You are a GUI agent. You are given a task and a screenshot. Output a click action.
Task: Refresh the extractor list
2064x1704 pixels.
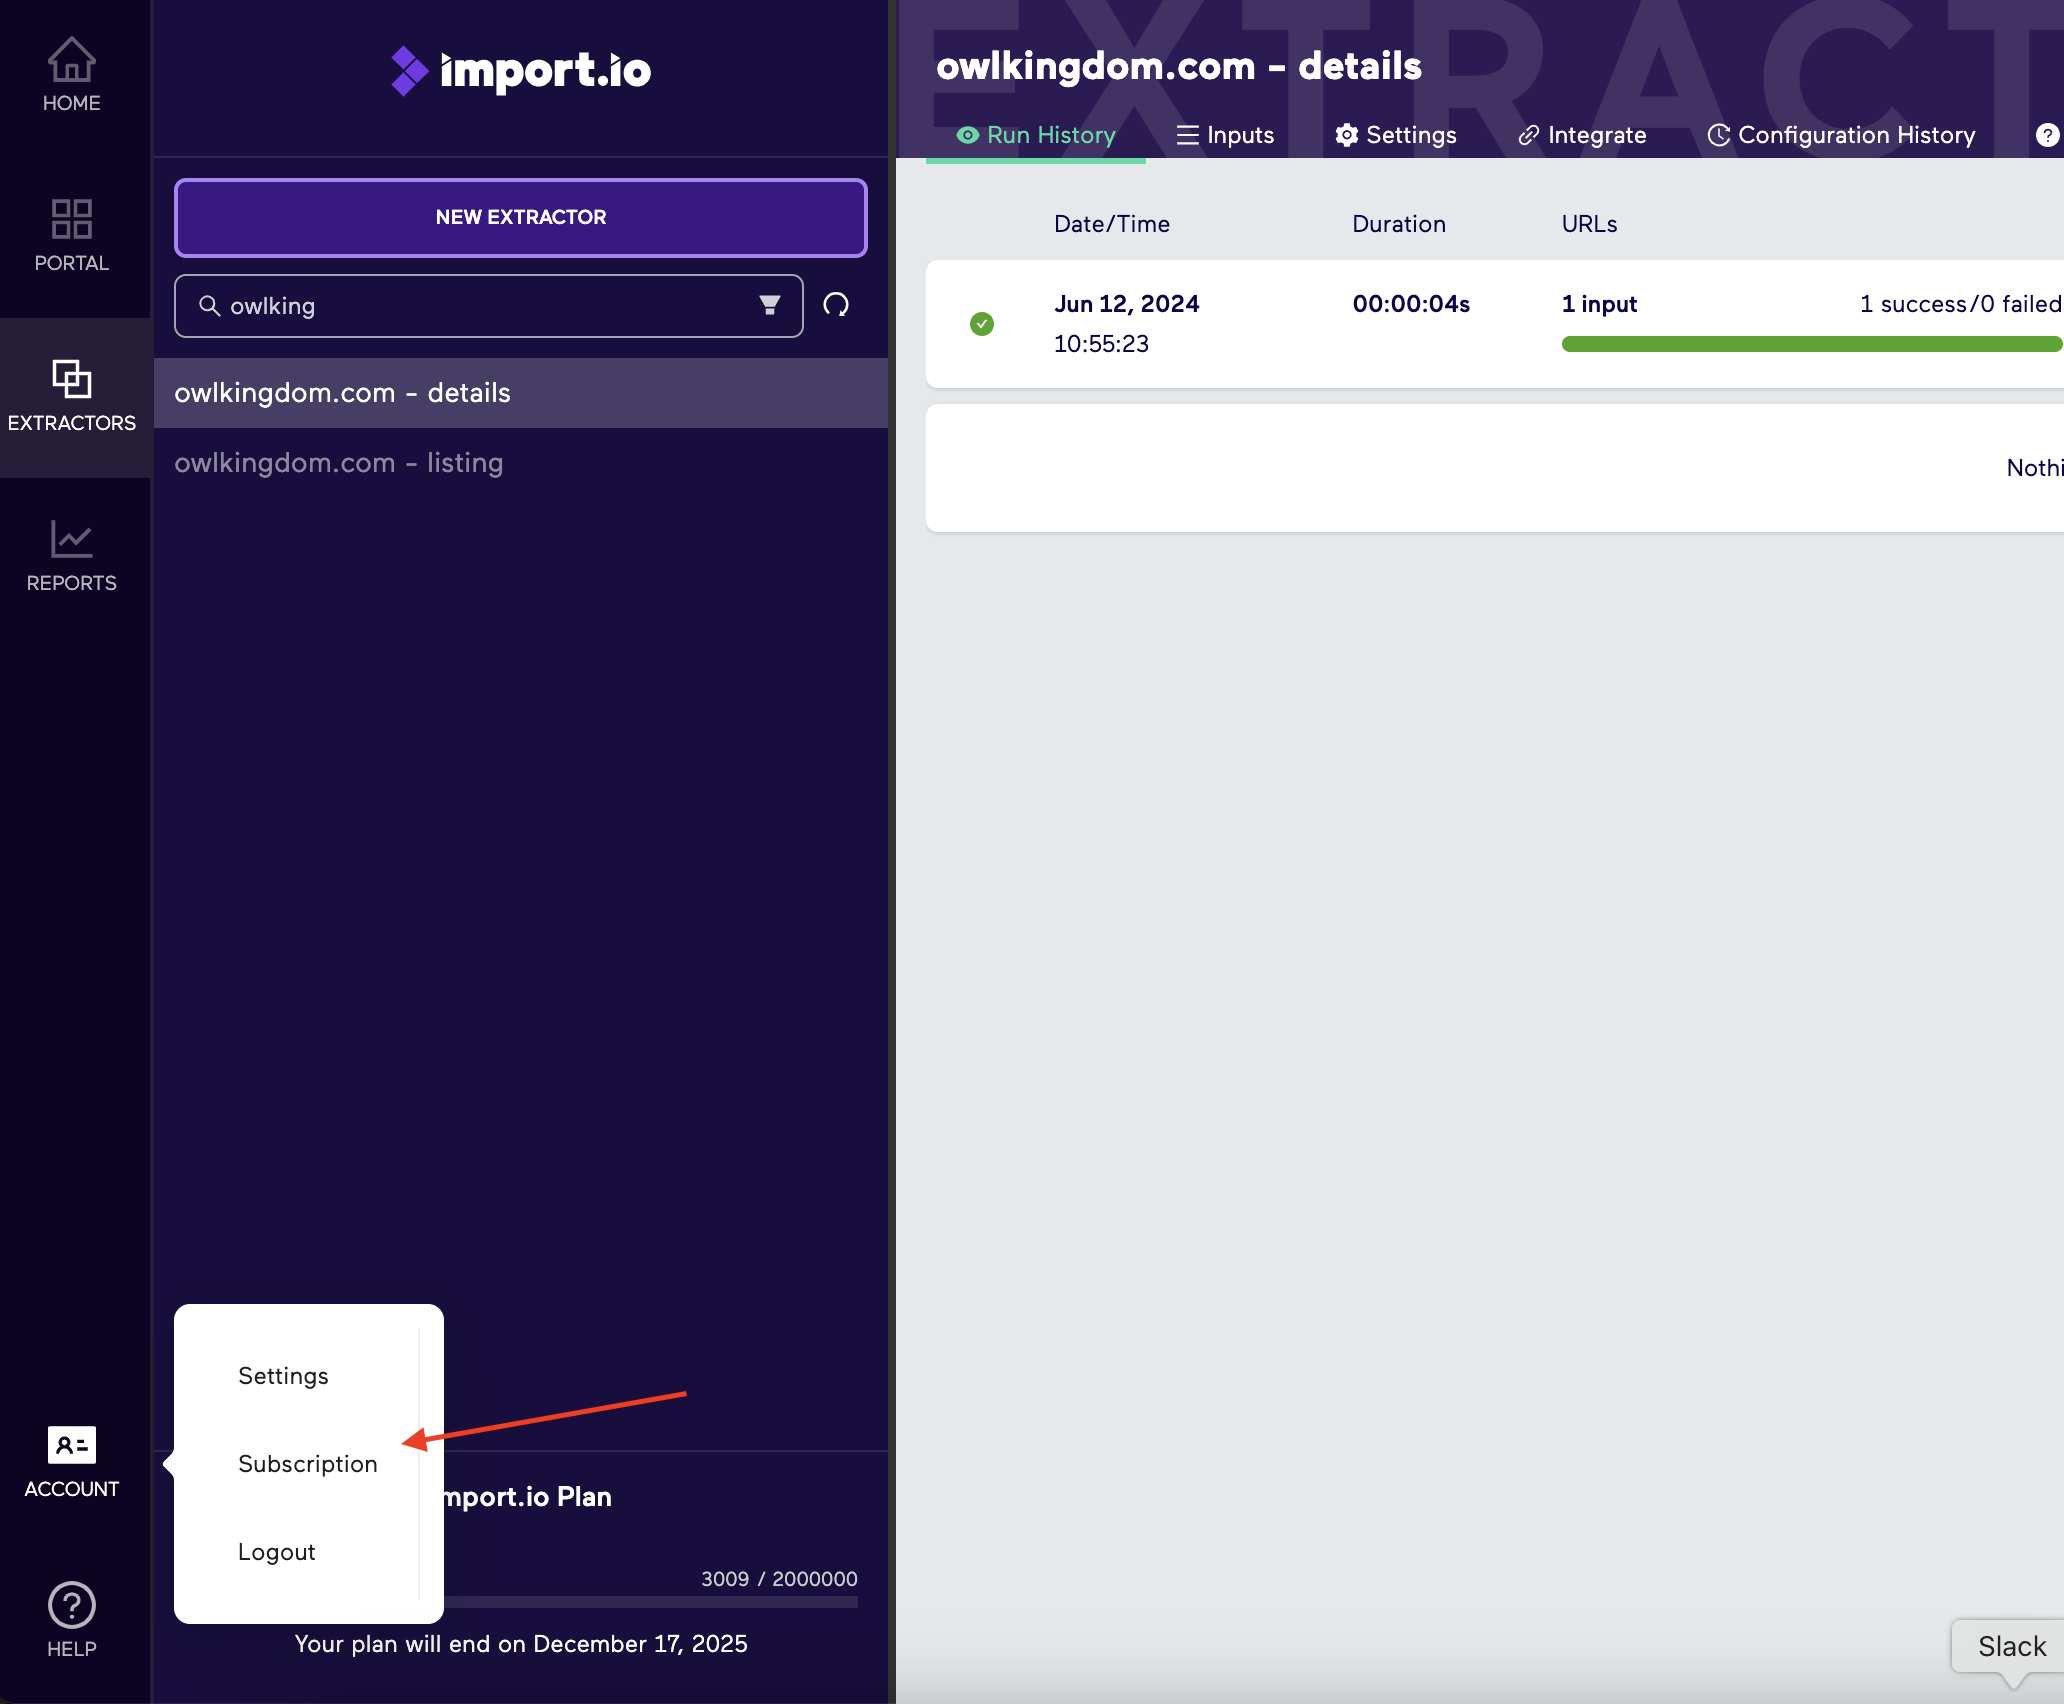tap(836, 306)
